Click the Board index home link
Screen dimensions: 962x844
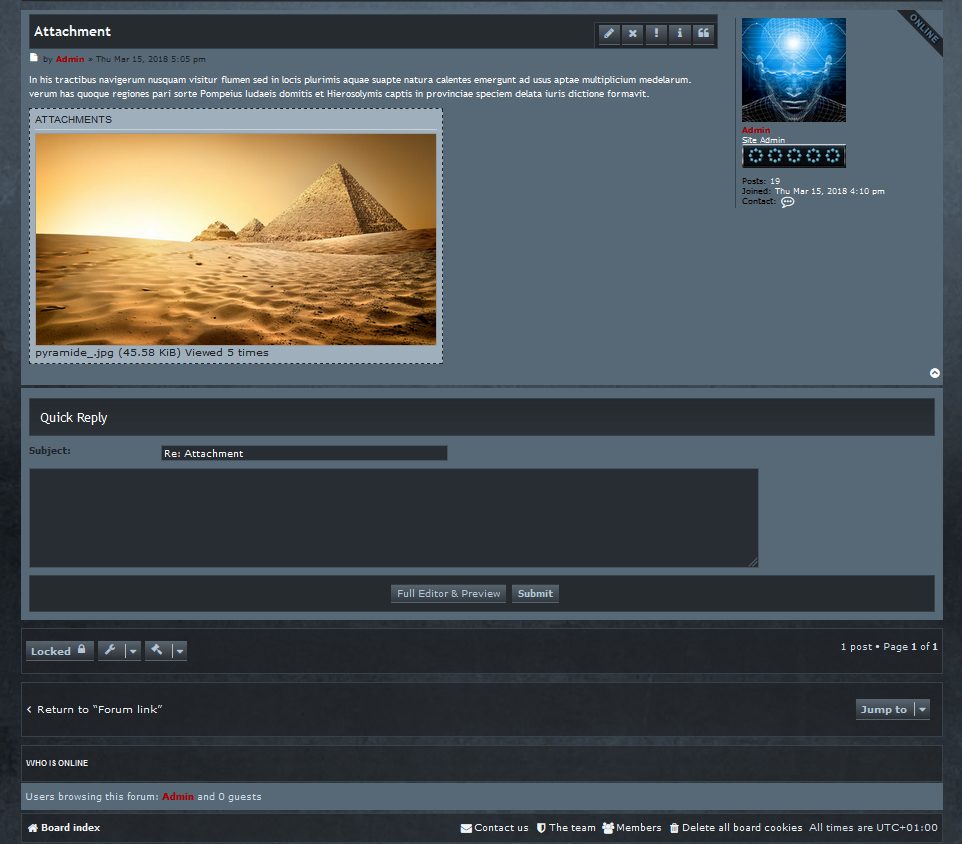tap(64, 828)
